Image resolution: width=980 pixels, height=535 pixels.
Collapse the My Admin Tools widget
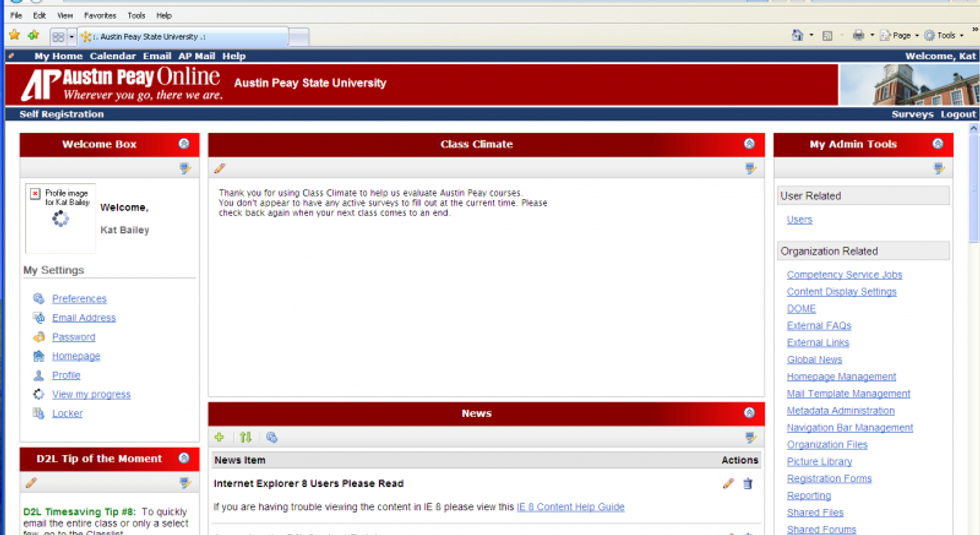pyautogui.click(x=938, y=144)
